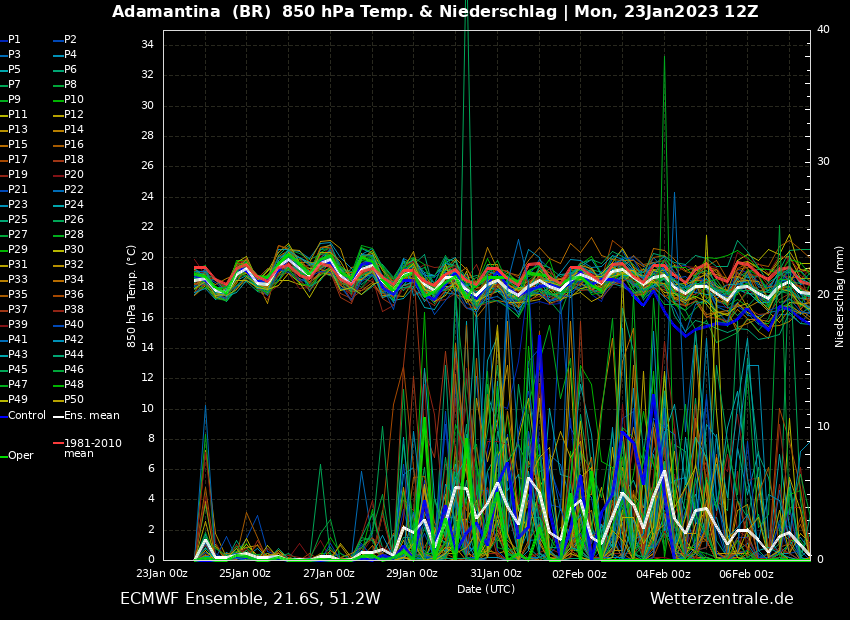Screen dimensions: 850x620
Task: Click the P22 legend label
Action: click(74, 190)
